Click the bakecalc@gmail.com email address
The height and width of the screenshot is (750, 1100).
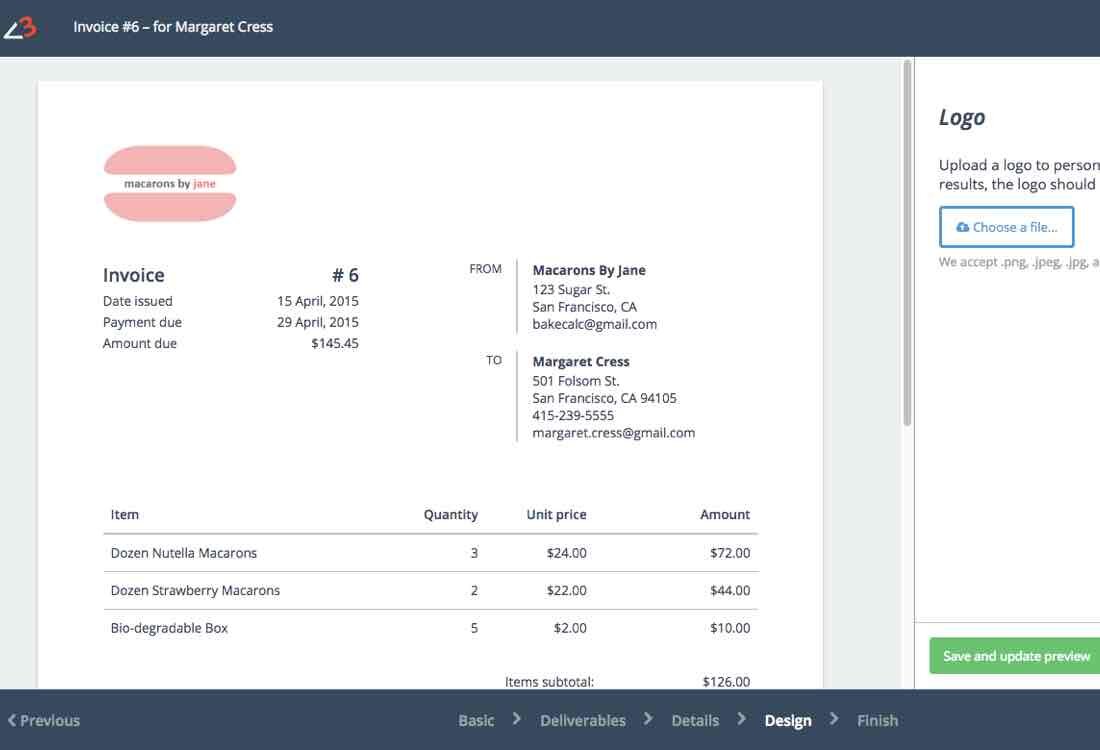[594, 324]
